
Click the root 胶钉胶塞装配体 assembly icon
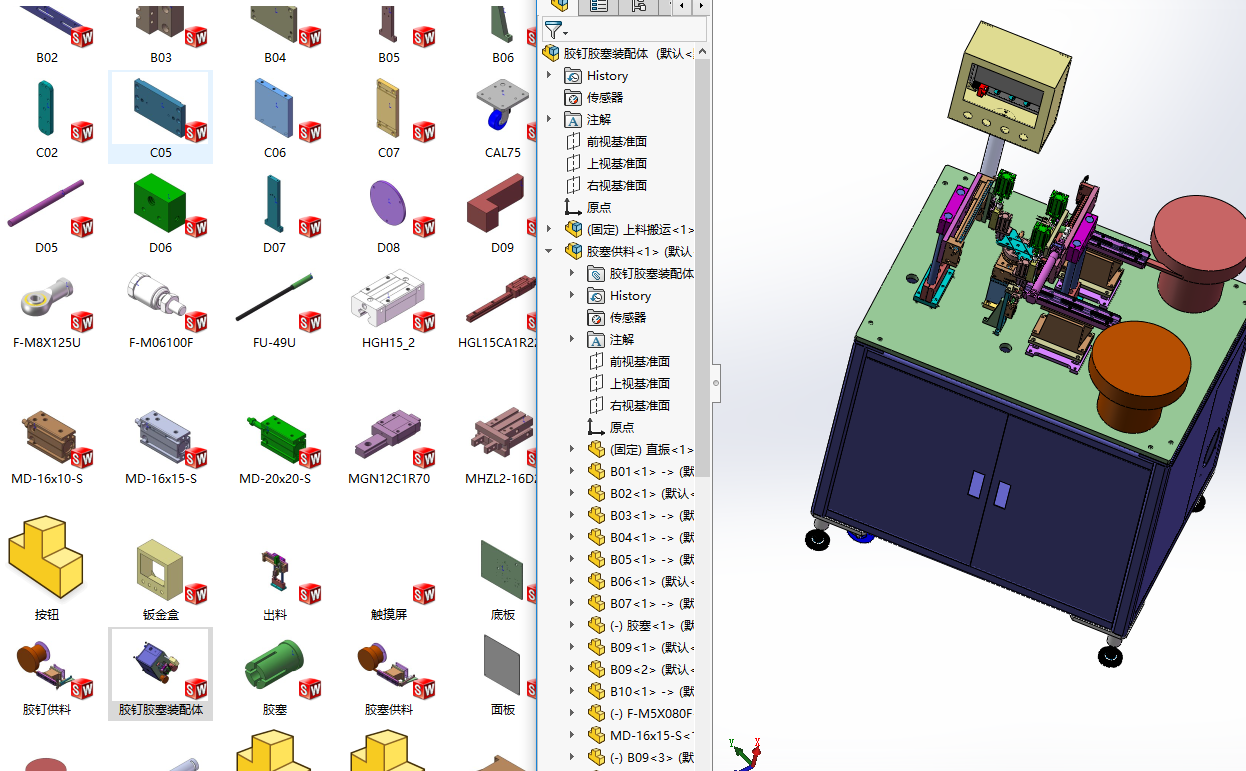[551, 53]
